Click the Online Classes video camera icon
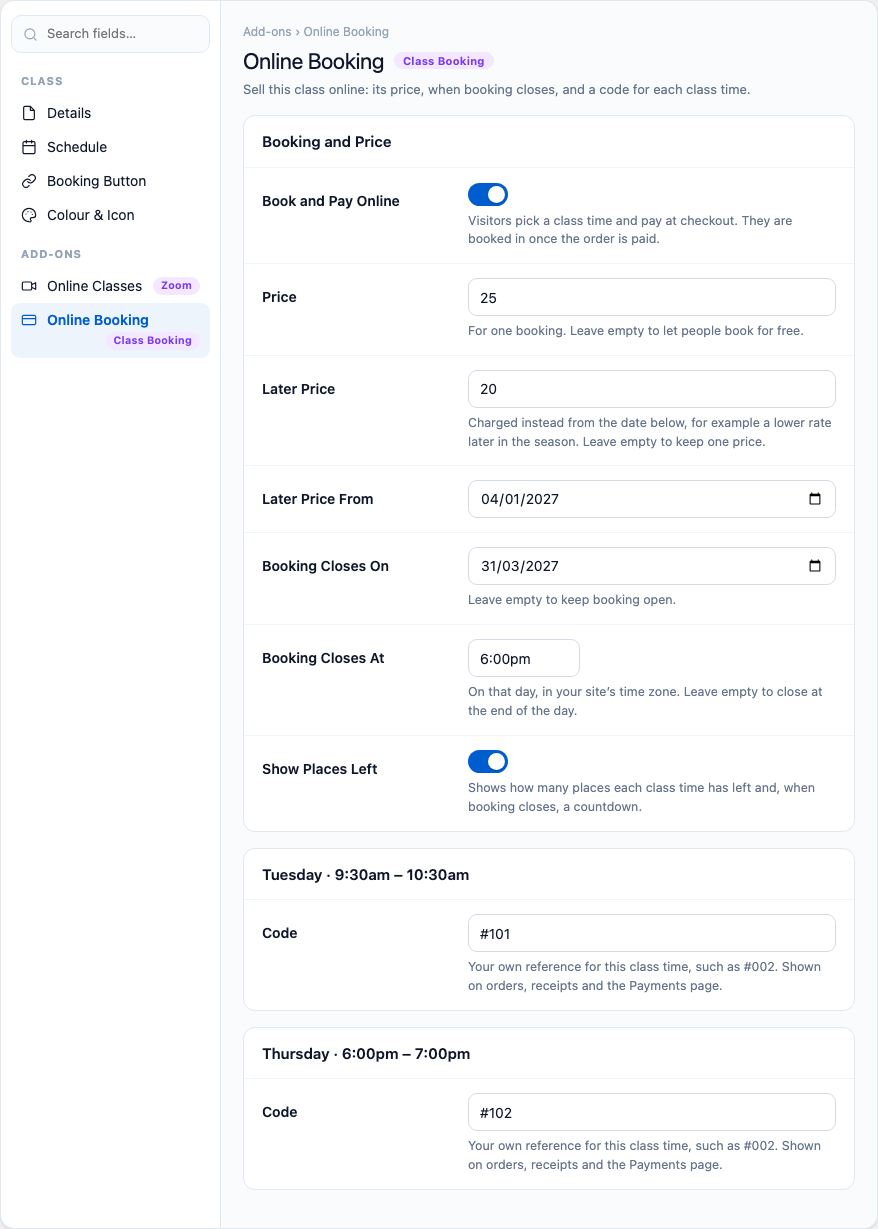 29,286
